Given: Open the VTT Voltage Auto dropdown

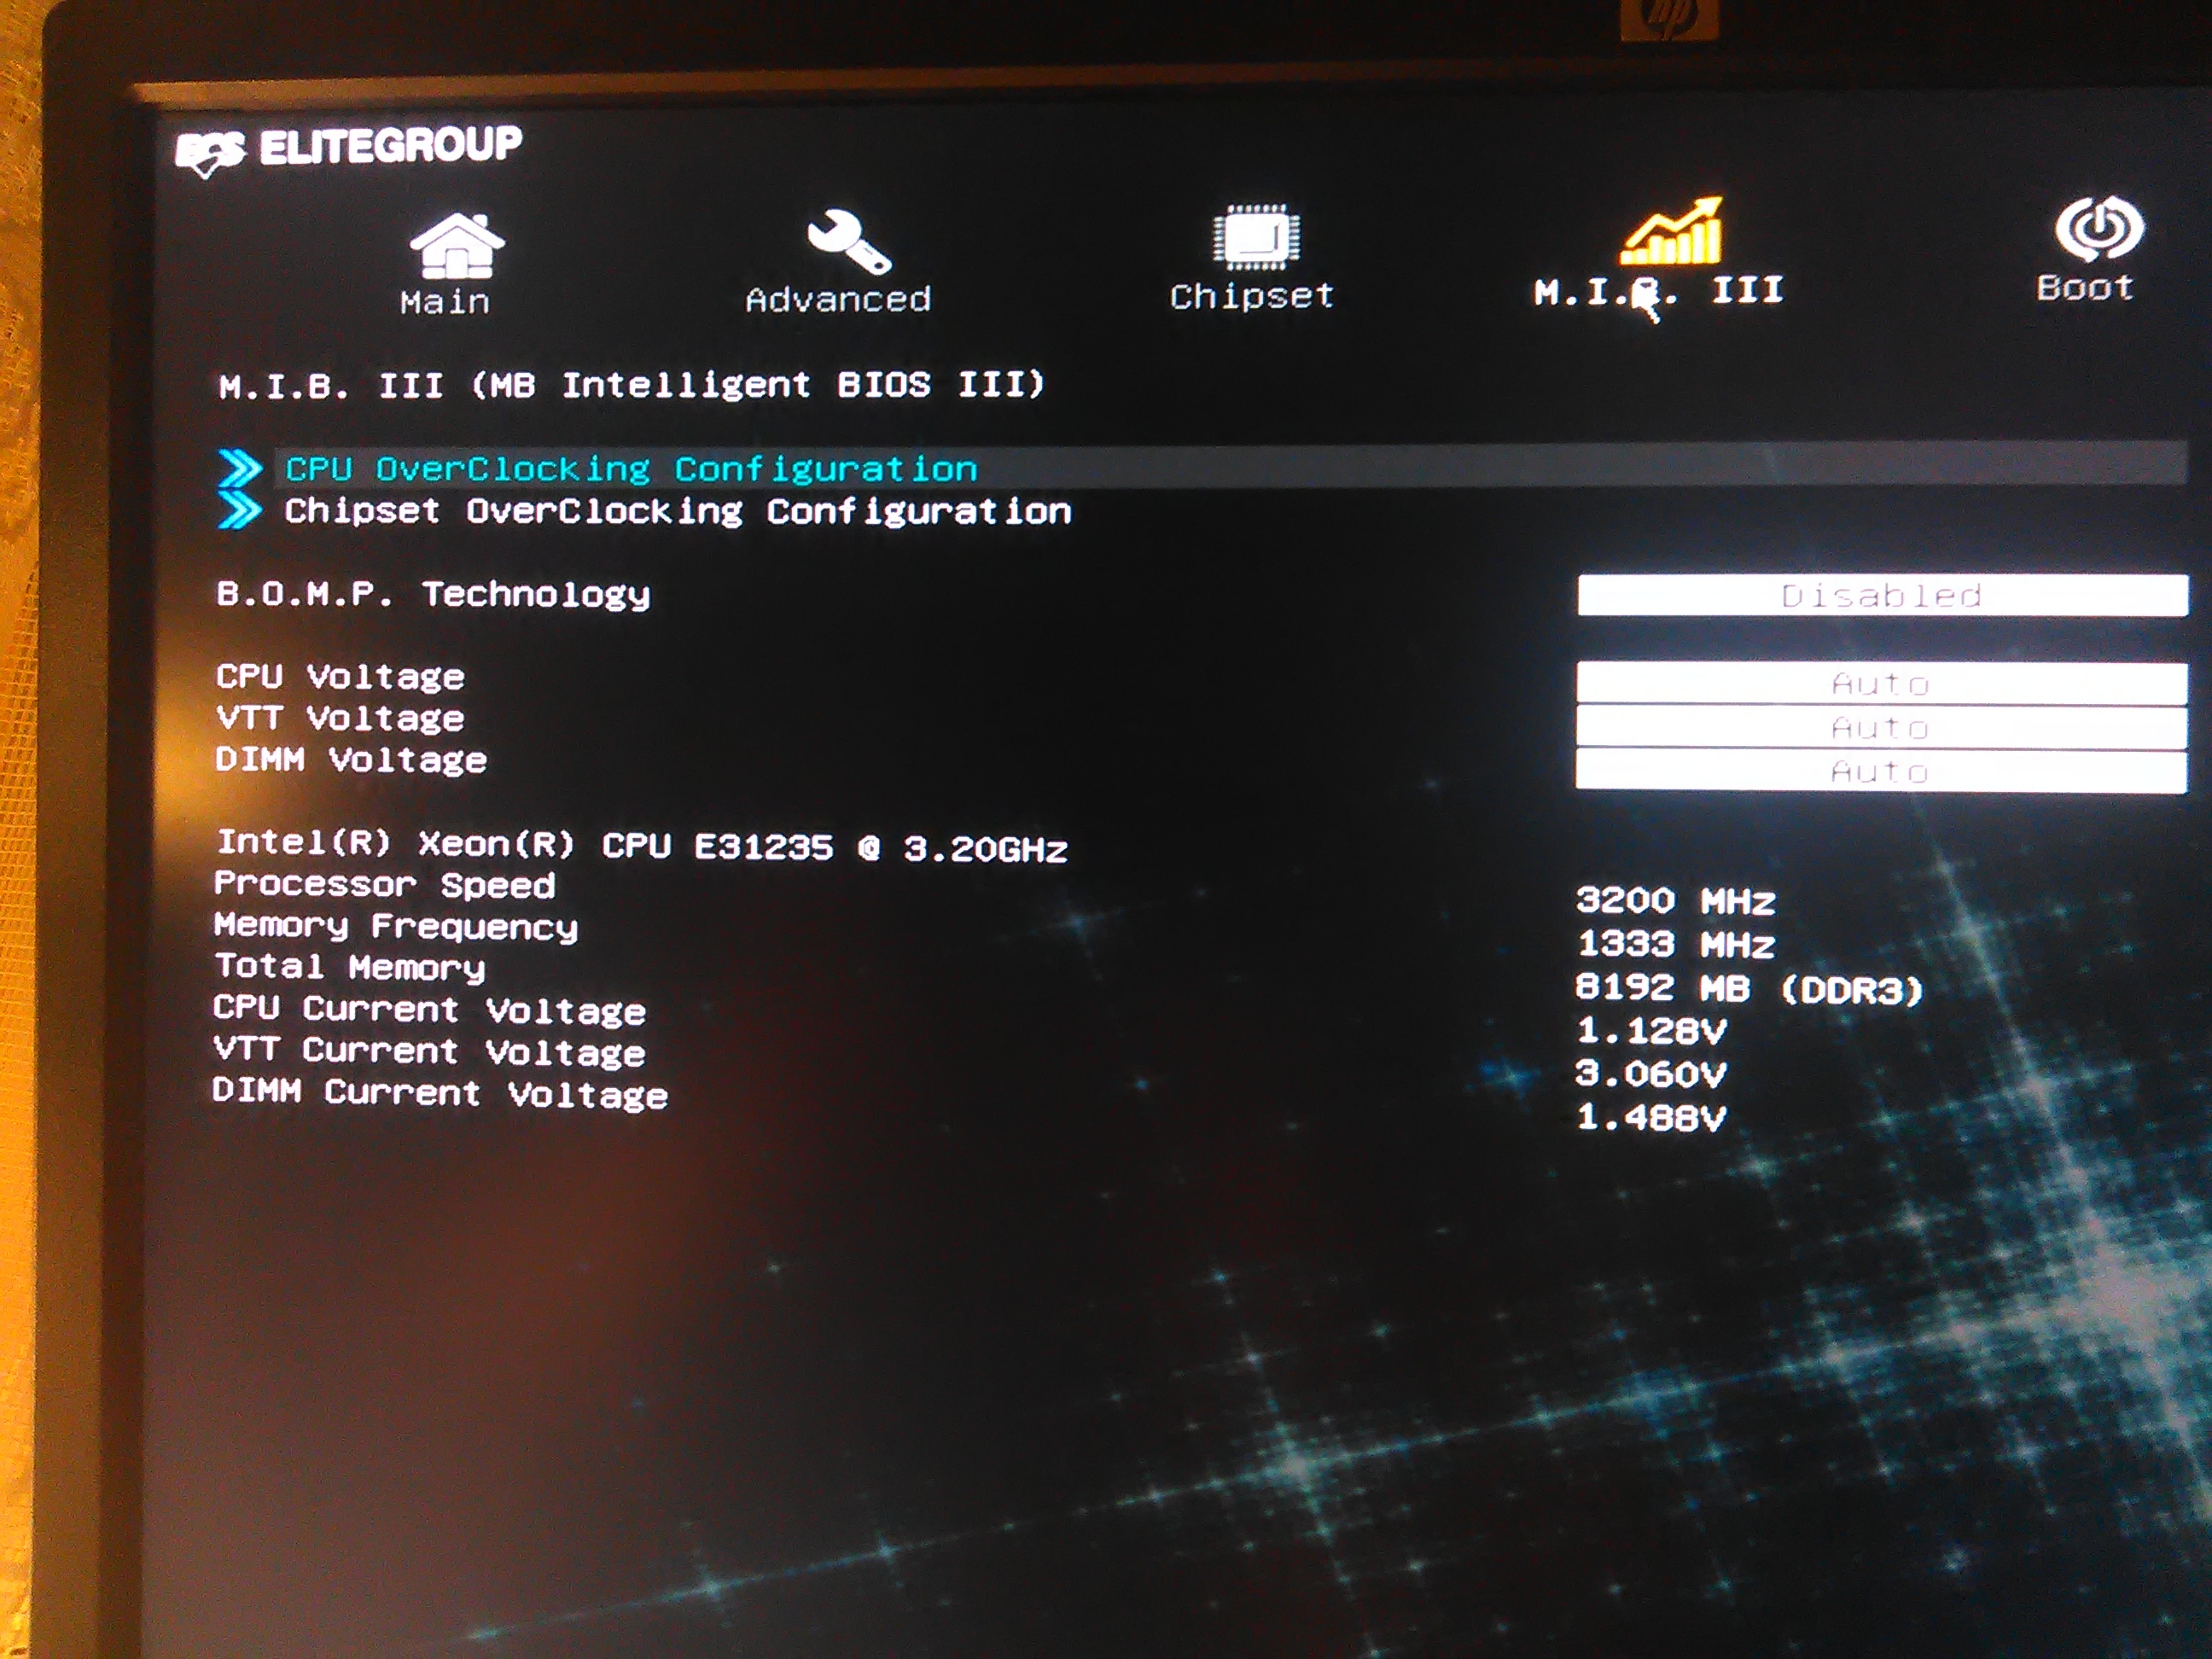Looking at the screenshot, I should point(1880,728).
